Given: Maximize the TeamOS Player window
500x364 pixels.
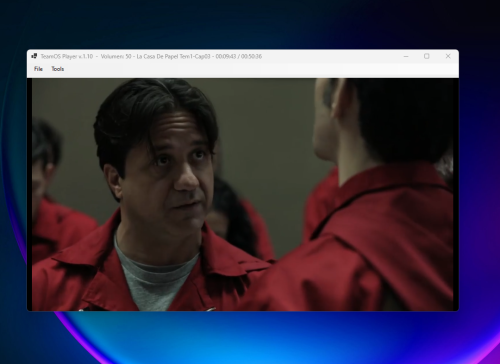Looking at the screenshot, I should tap(427, 56).
